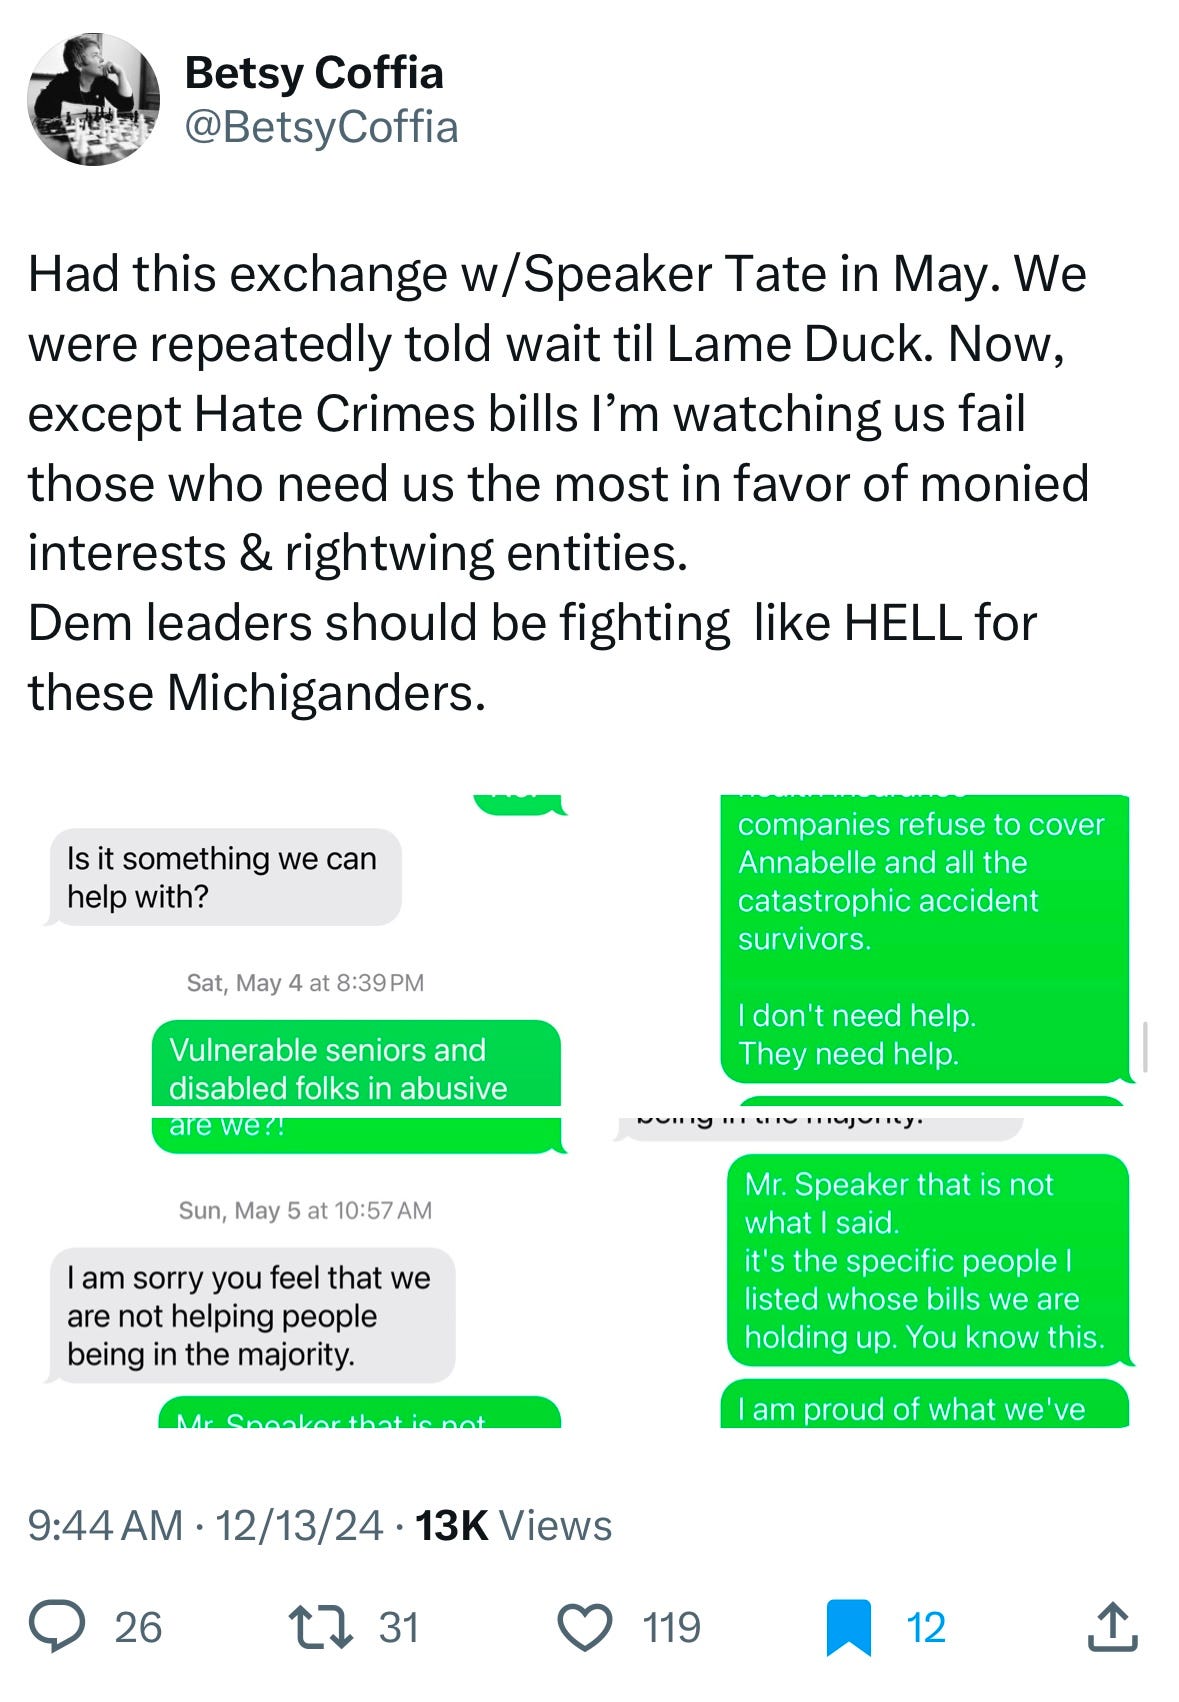Click the 119 likes count
This screenshot has width=1179, height=1702.
(672, 1628)
